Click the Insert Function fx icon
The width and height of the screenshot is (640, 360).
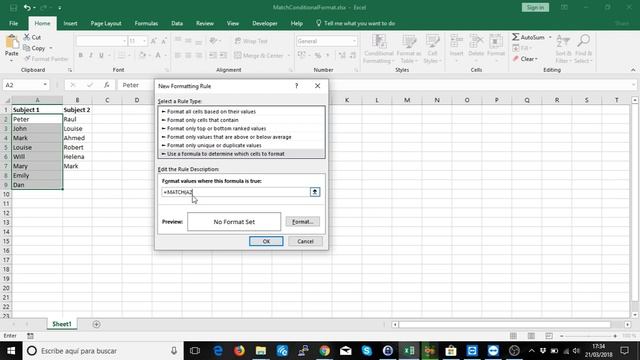point(107,85)
